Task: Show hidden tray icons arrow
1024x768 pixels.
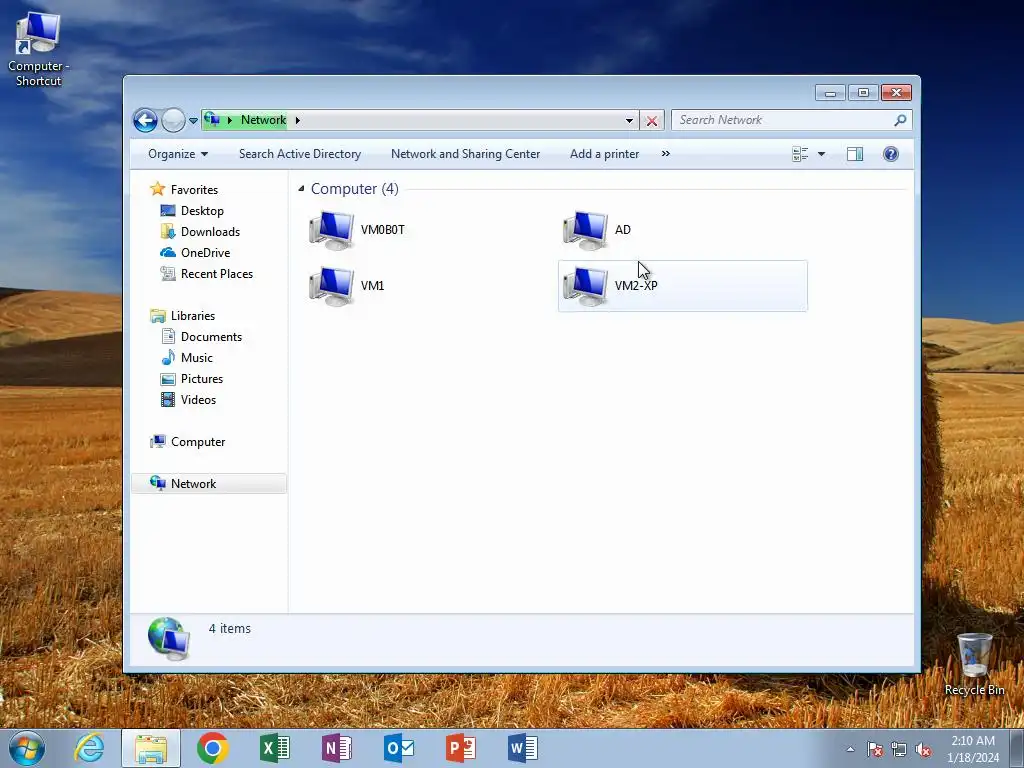Action: pyautogui.click(x=850, y=749)
